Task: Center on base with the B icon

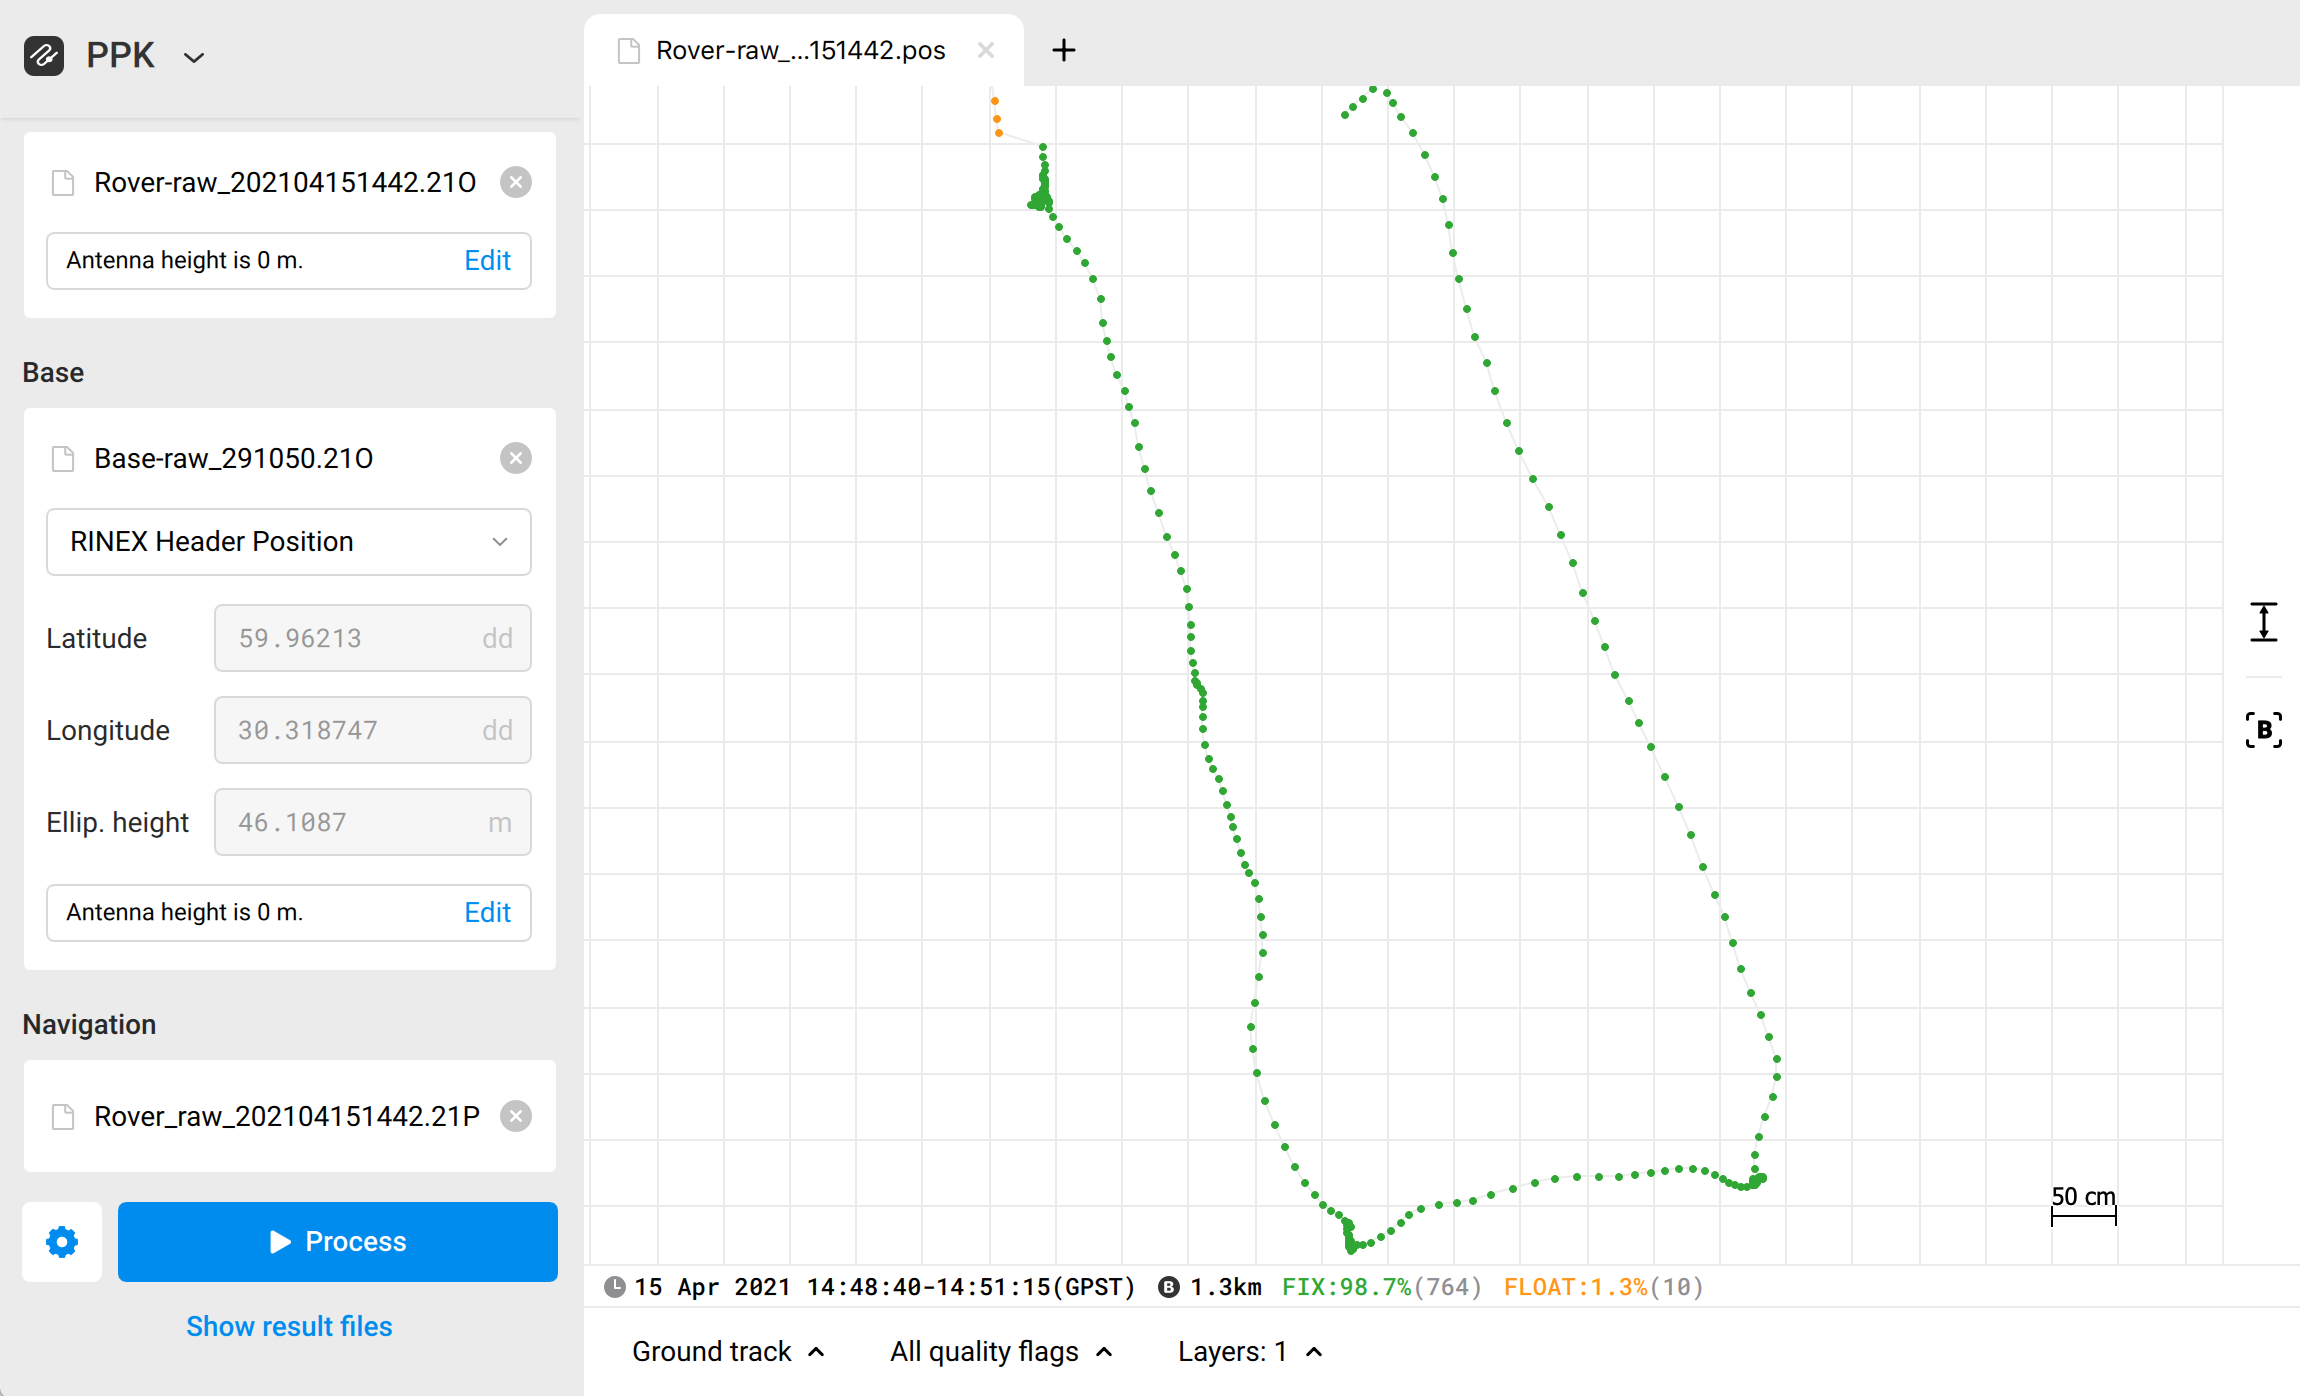Action: click(2264, 730)
